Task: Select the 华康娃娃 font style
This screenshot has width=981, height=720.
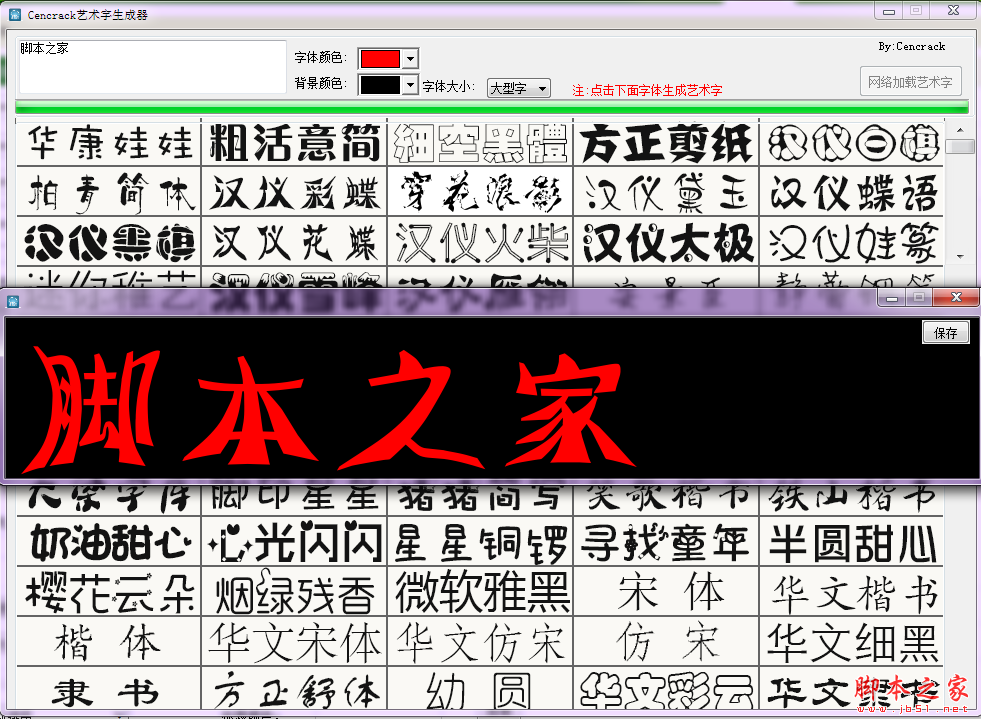Action: tap(108, 143)
